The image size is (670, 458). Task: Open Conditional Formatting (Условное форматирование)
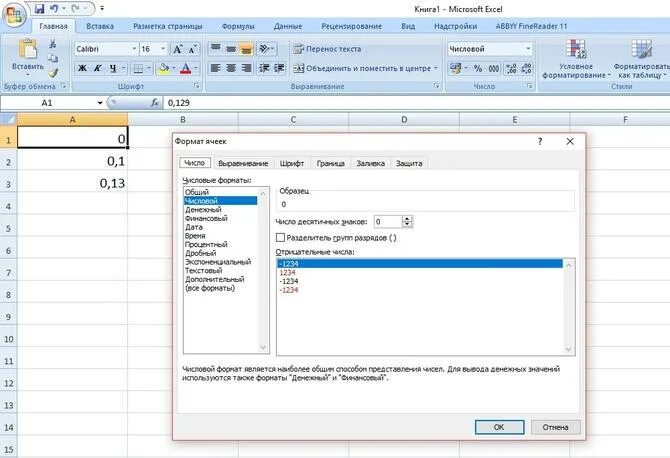pyautogui.click(x=576, y=59)
